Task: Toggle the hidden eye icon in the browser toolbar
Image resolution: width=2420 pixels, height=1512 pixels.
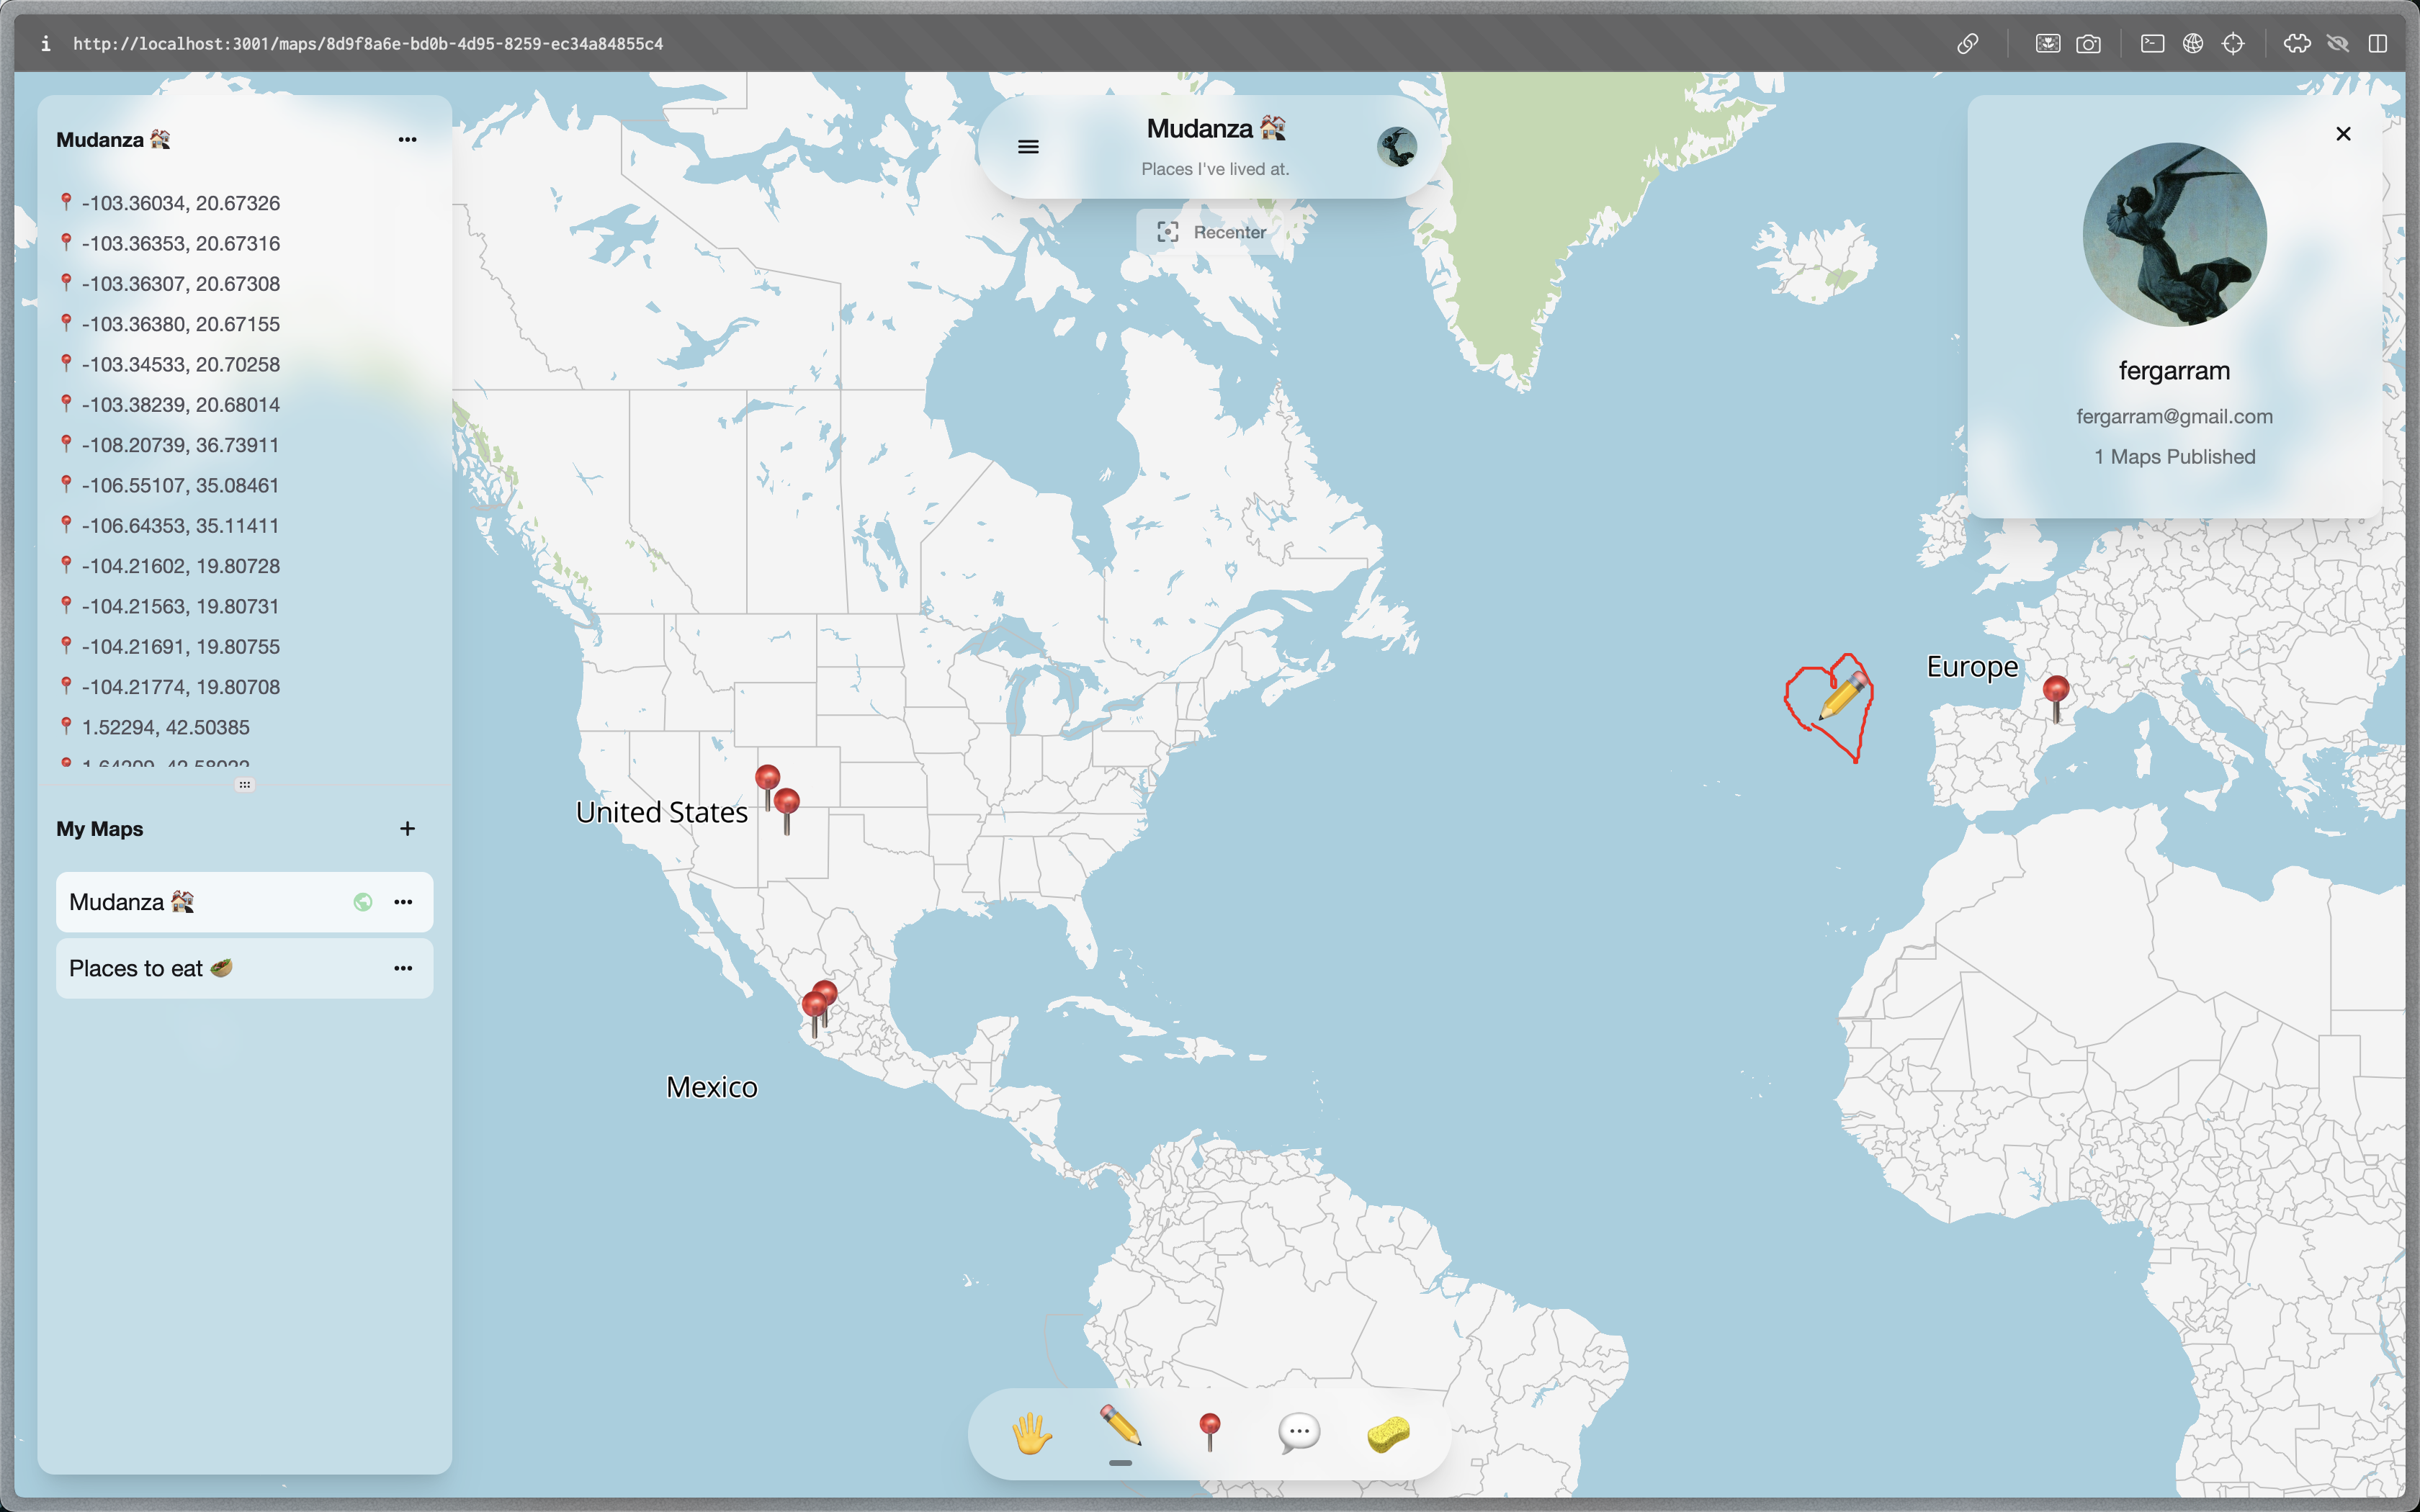Action: point(2337,43)
